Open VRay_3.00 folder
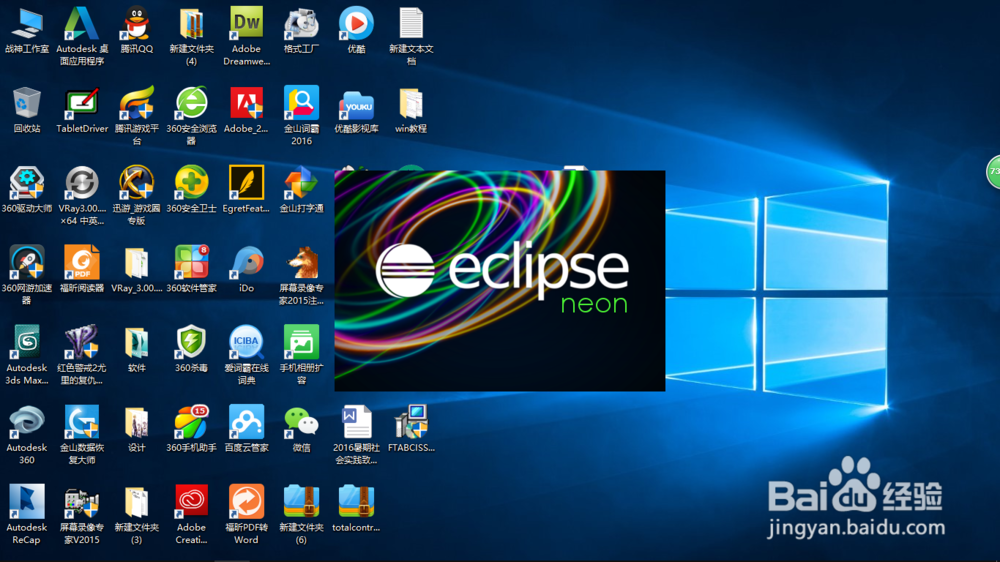Image resolution: width=1000 pixels, height=562 pixels. tap(136, 263)
